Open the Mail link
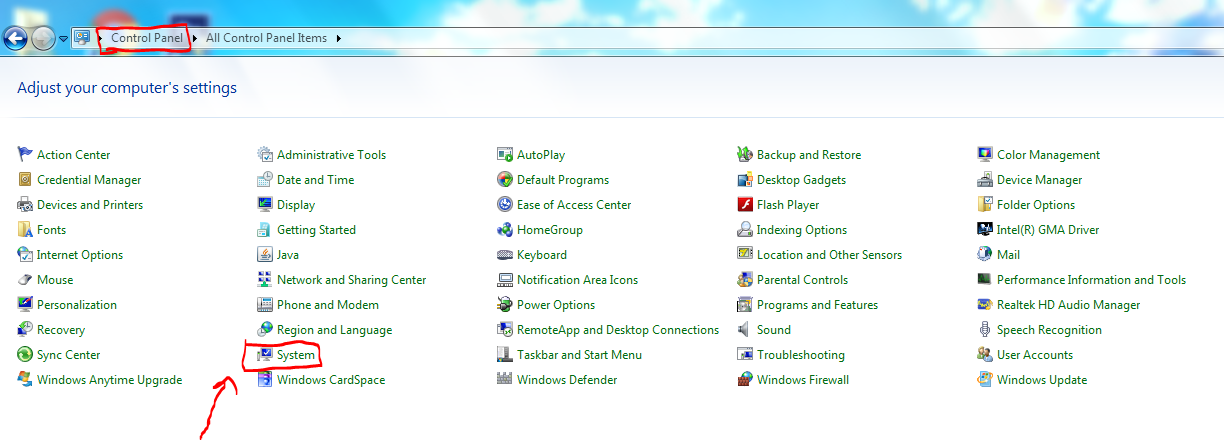Image resolution: width=1224 pixels, height=447 pixels. [x=1008, y=255]
